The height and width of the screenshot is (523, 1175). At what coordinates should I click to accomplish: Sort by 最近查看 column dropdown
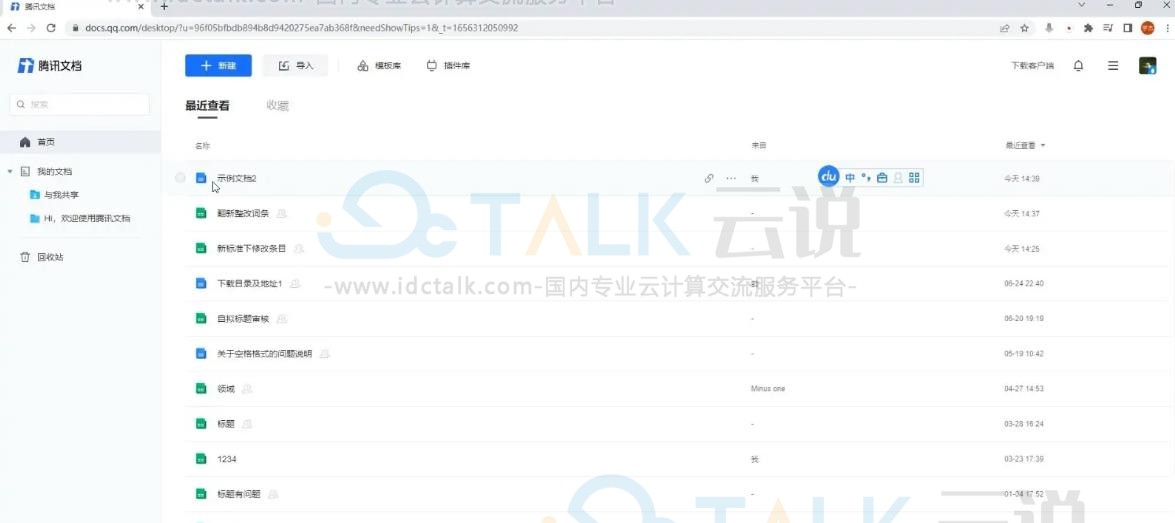(1025, 145)
